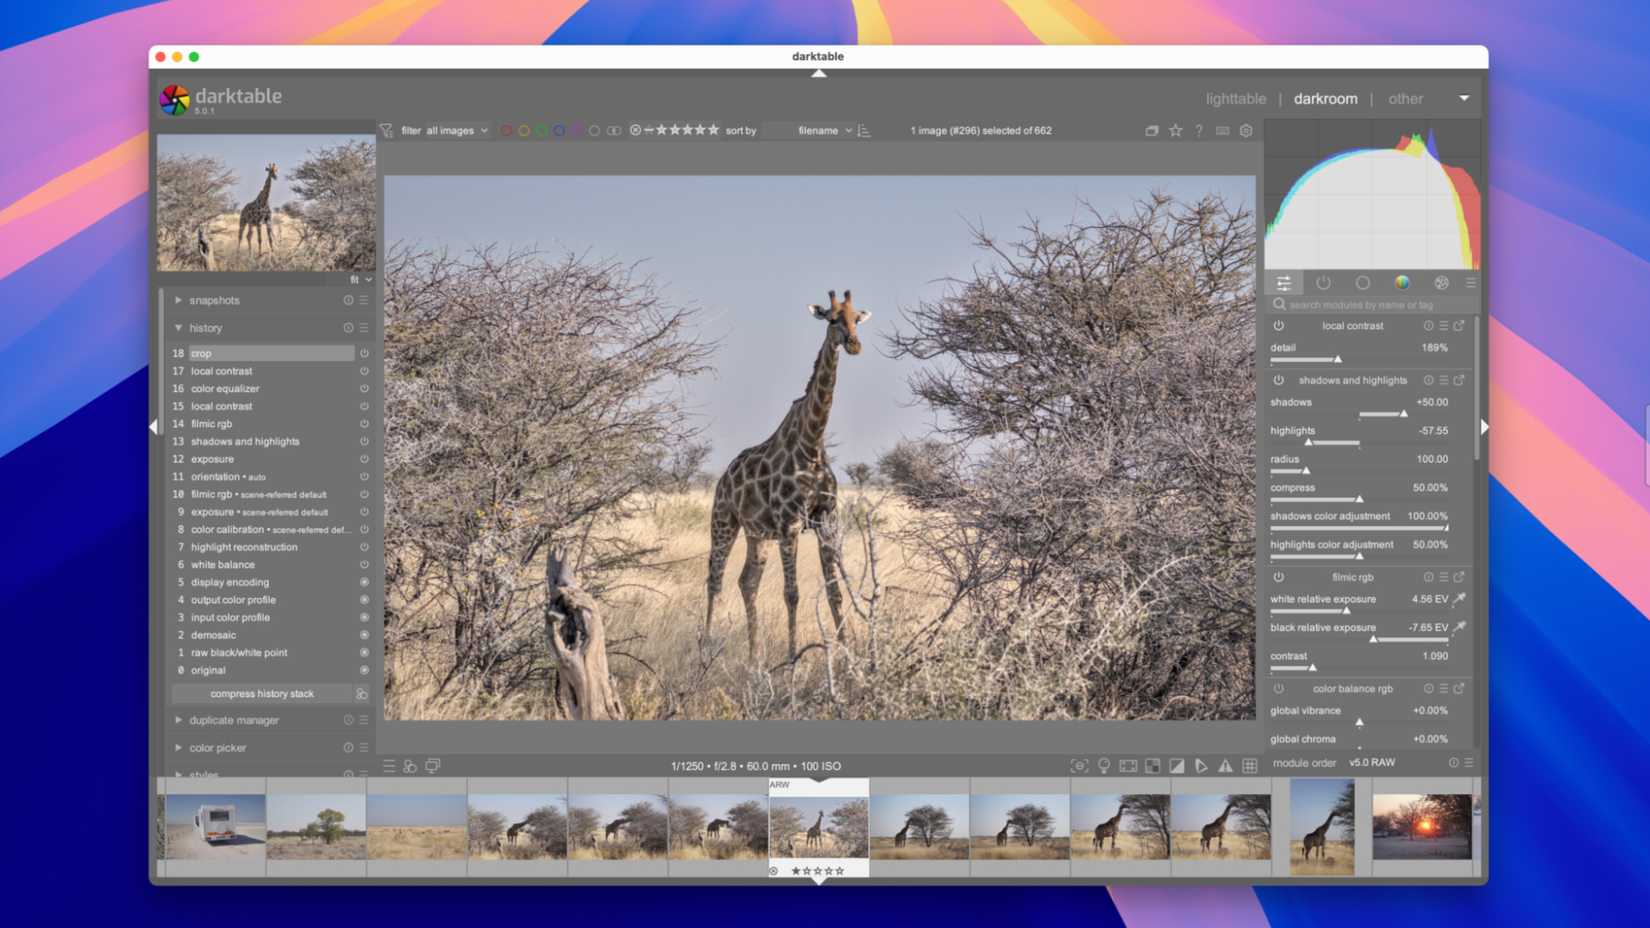Expand the snapshots panel

click(214, 300)
